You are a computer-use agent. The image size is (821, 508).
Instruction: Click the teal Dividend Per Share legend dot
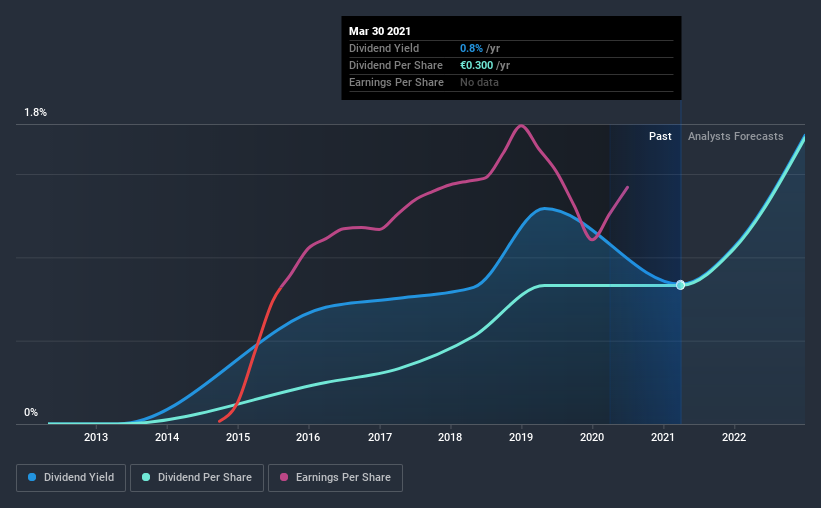pyautogui.click(x=146, y=477)
